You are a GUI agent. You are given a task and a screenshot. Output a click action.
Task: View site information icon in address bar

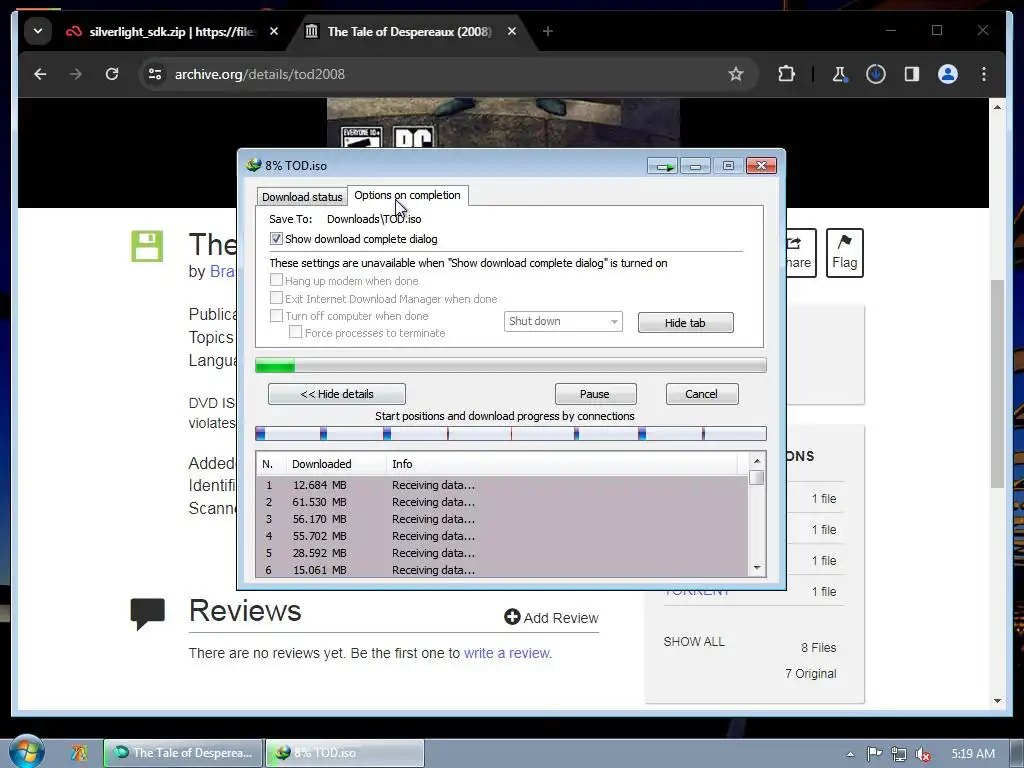tap(155, 74)
